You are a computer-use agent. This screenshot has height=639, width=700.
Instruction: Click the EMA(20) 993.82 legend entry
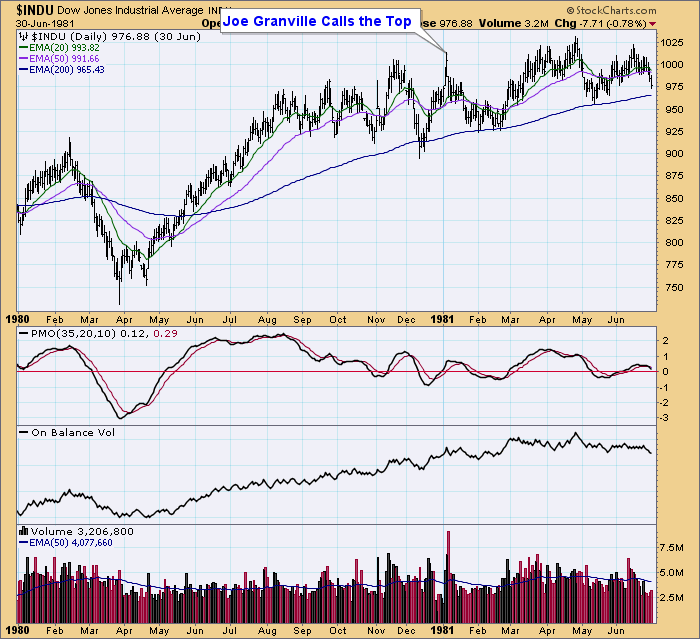pos(64,47)
